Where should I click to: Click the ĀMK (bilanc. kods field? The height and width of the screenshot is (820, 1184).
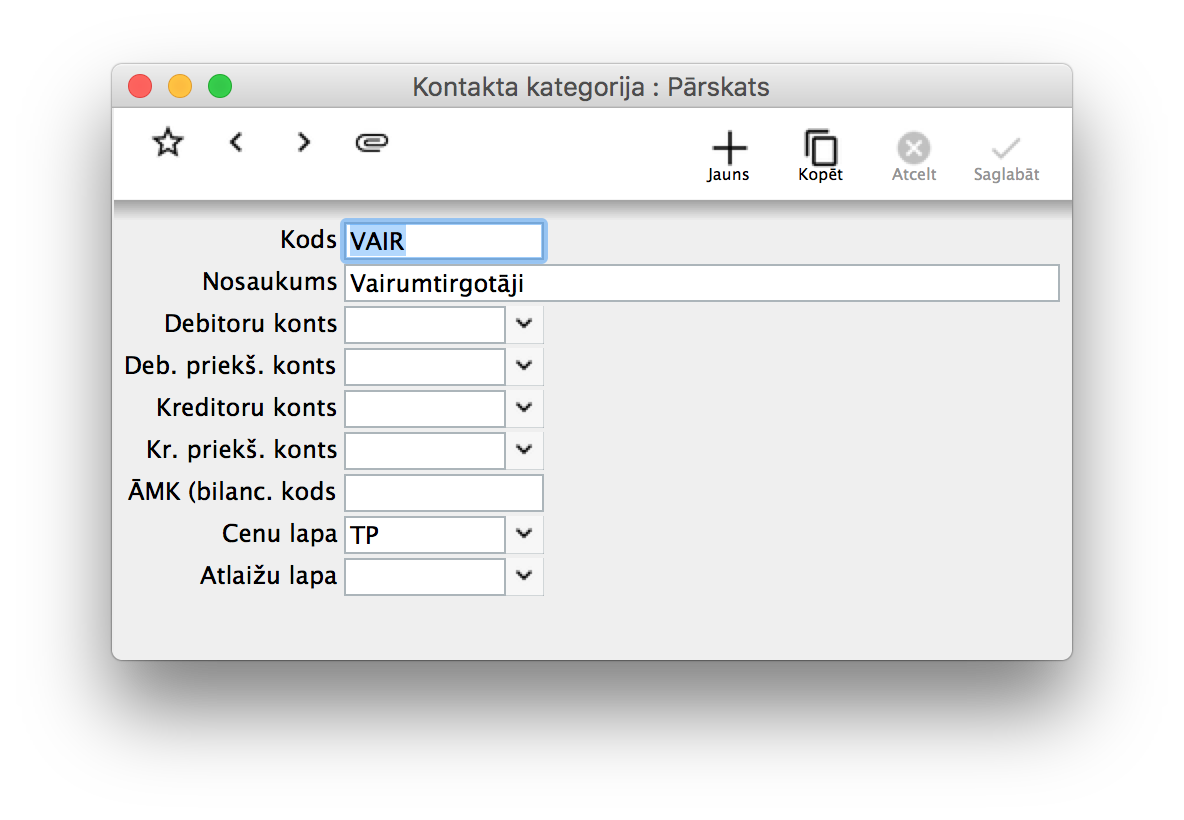click(x=444, y=493)
